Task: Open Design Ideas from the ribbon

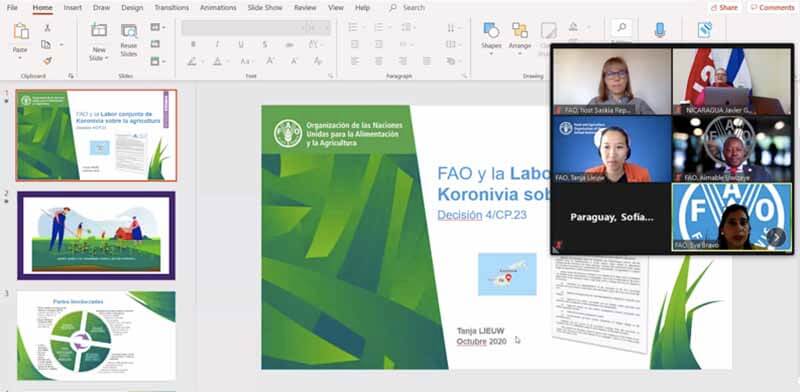Action: (x=705, y=30)
